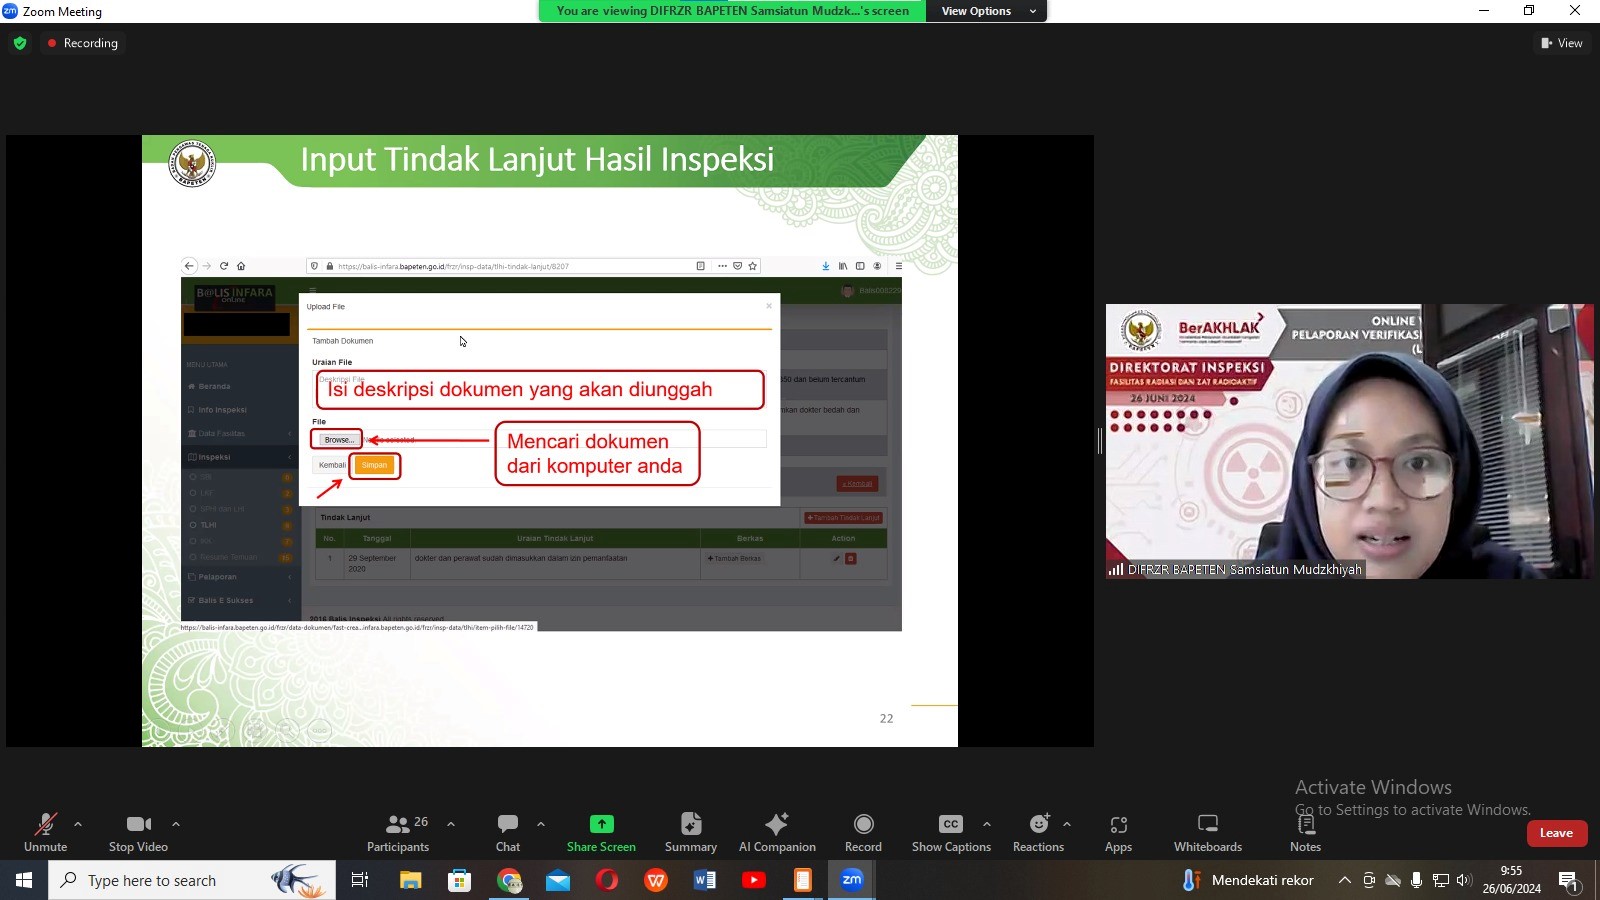Click Windows Start button
This screenshot has width=1600, height=900.
point(24,880)
